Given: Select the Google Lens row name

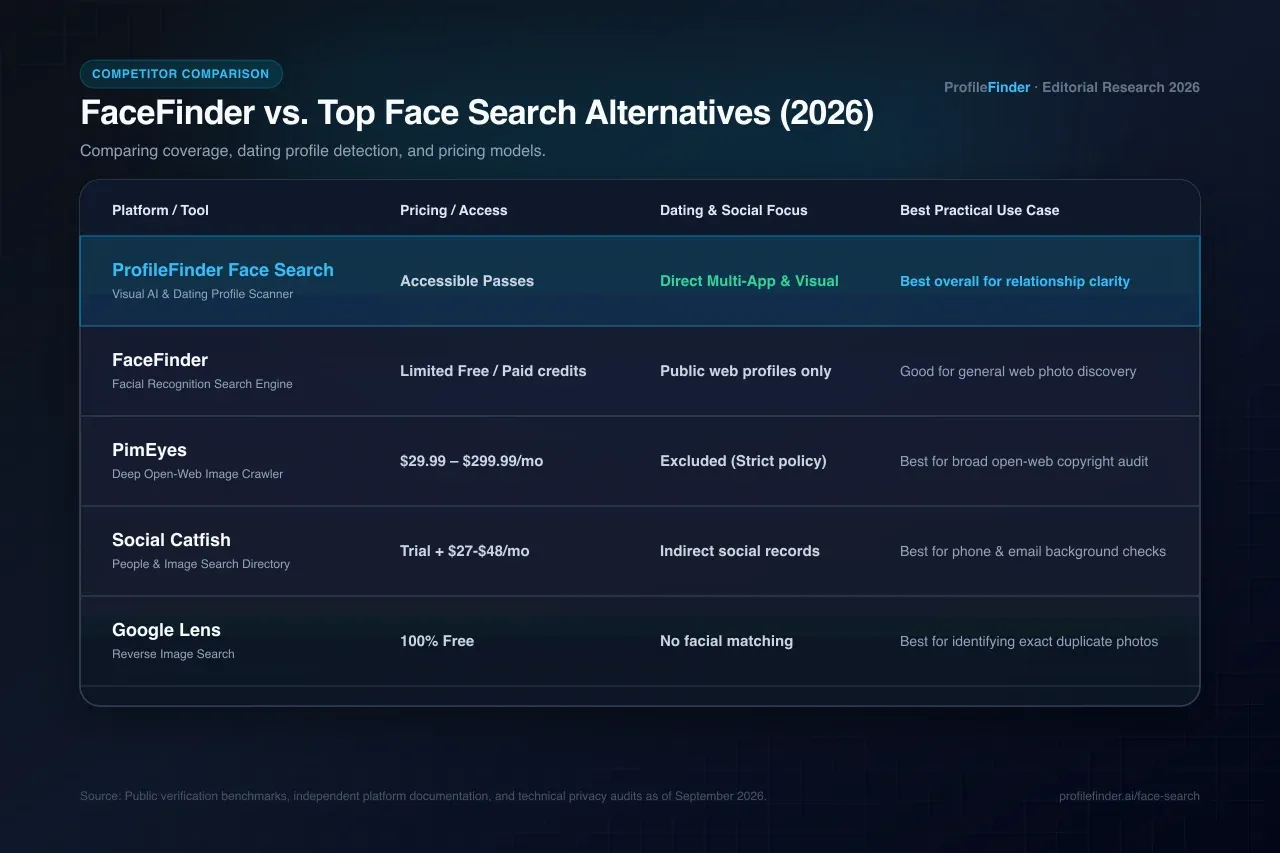Looking at the screenshot, I should point(166,630).
